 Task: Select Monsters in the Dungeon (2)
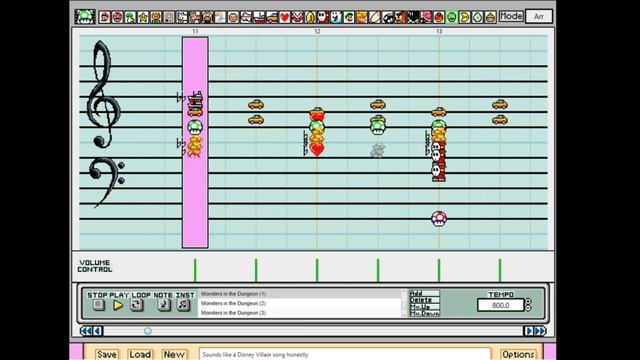coord(300,303)
